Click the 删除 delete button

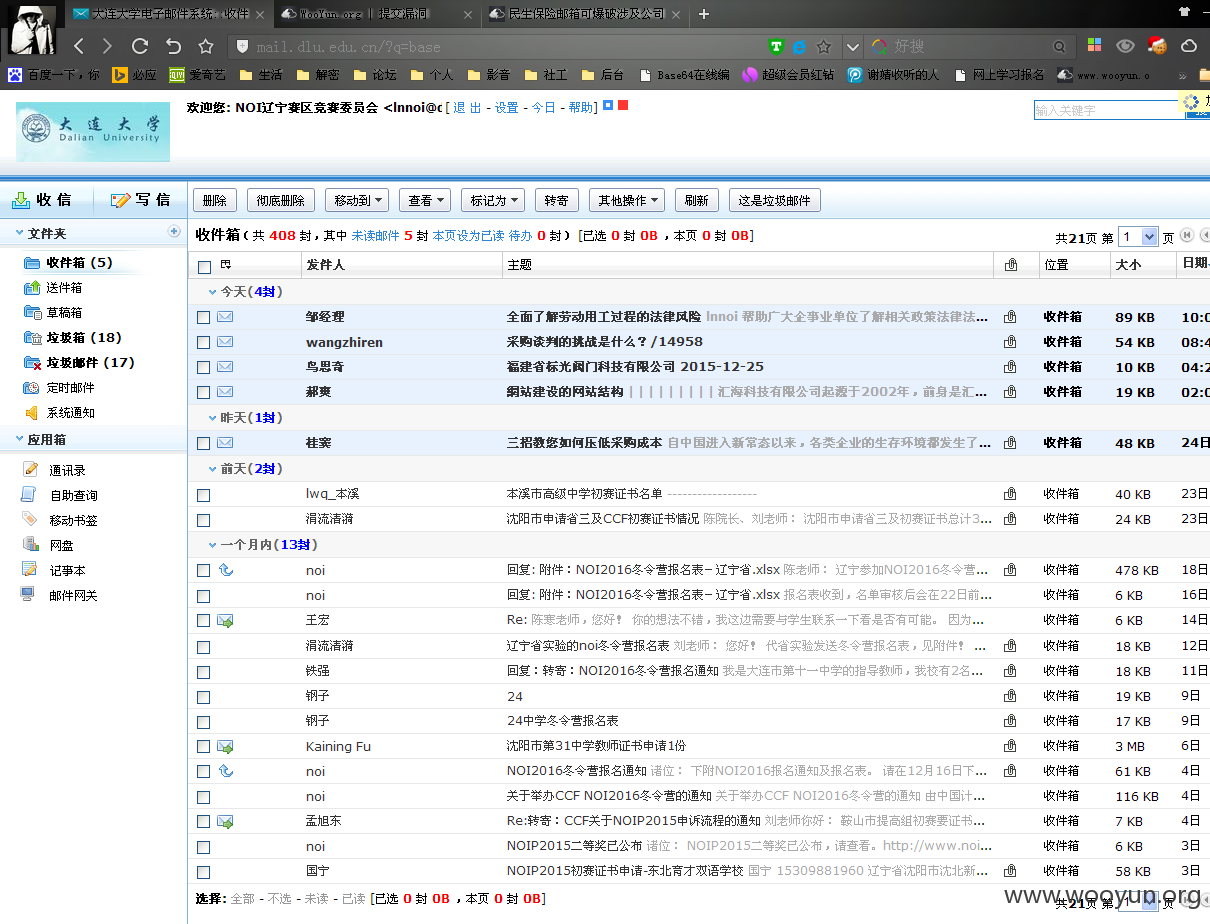[214, 200]
